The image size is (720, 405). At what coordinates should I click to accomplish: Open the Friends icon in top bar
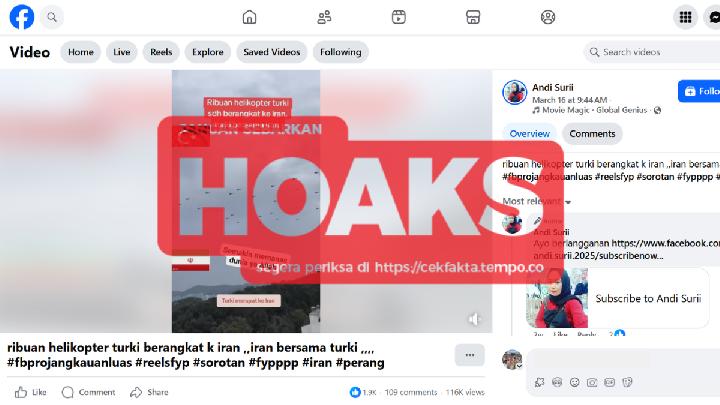coord(324,17)
